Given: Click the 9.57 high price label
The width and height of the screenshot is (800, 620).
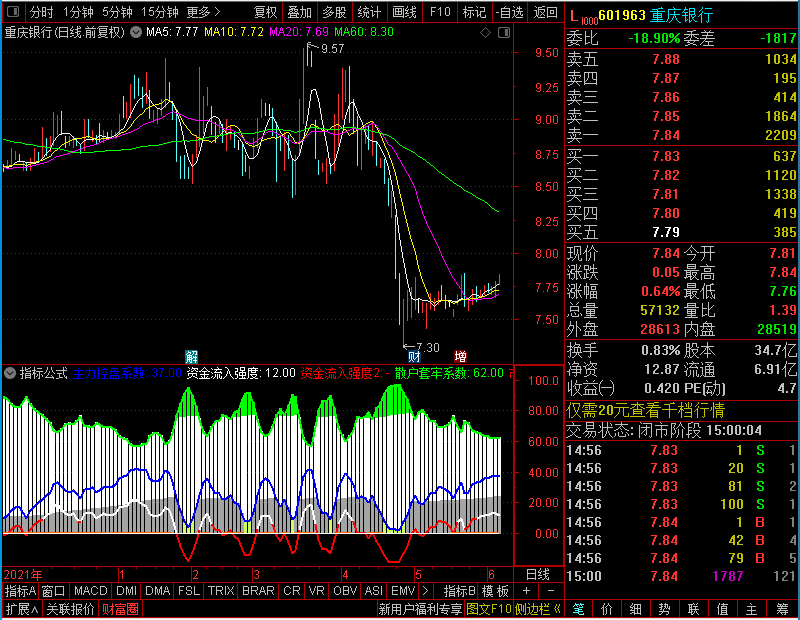Looking at the screenshot, I should 332,48.
